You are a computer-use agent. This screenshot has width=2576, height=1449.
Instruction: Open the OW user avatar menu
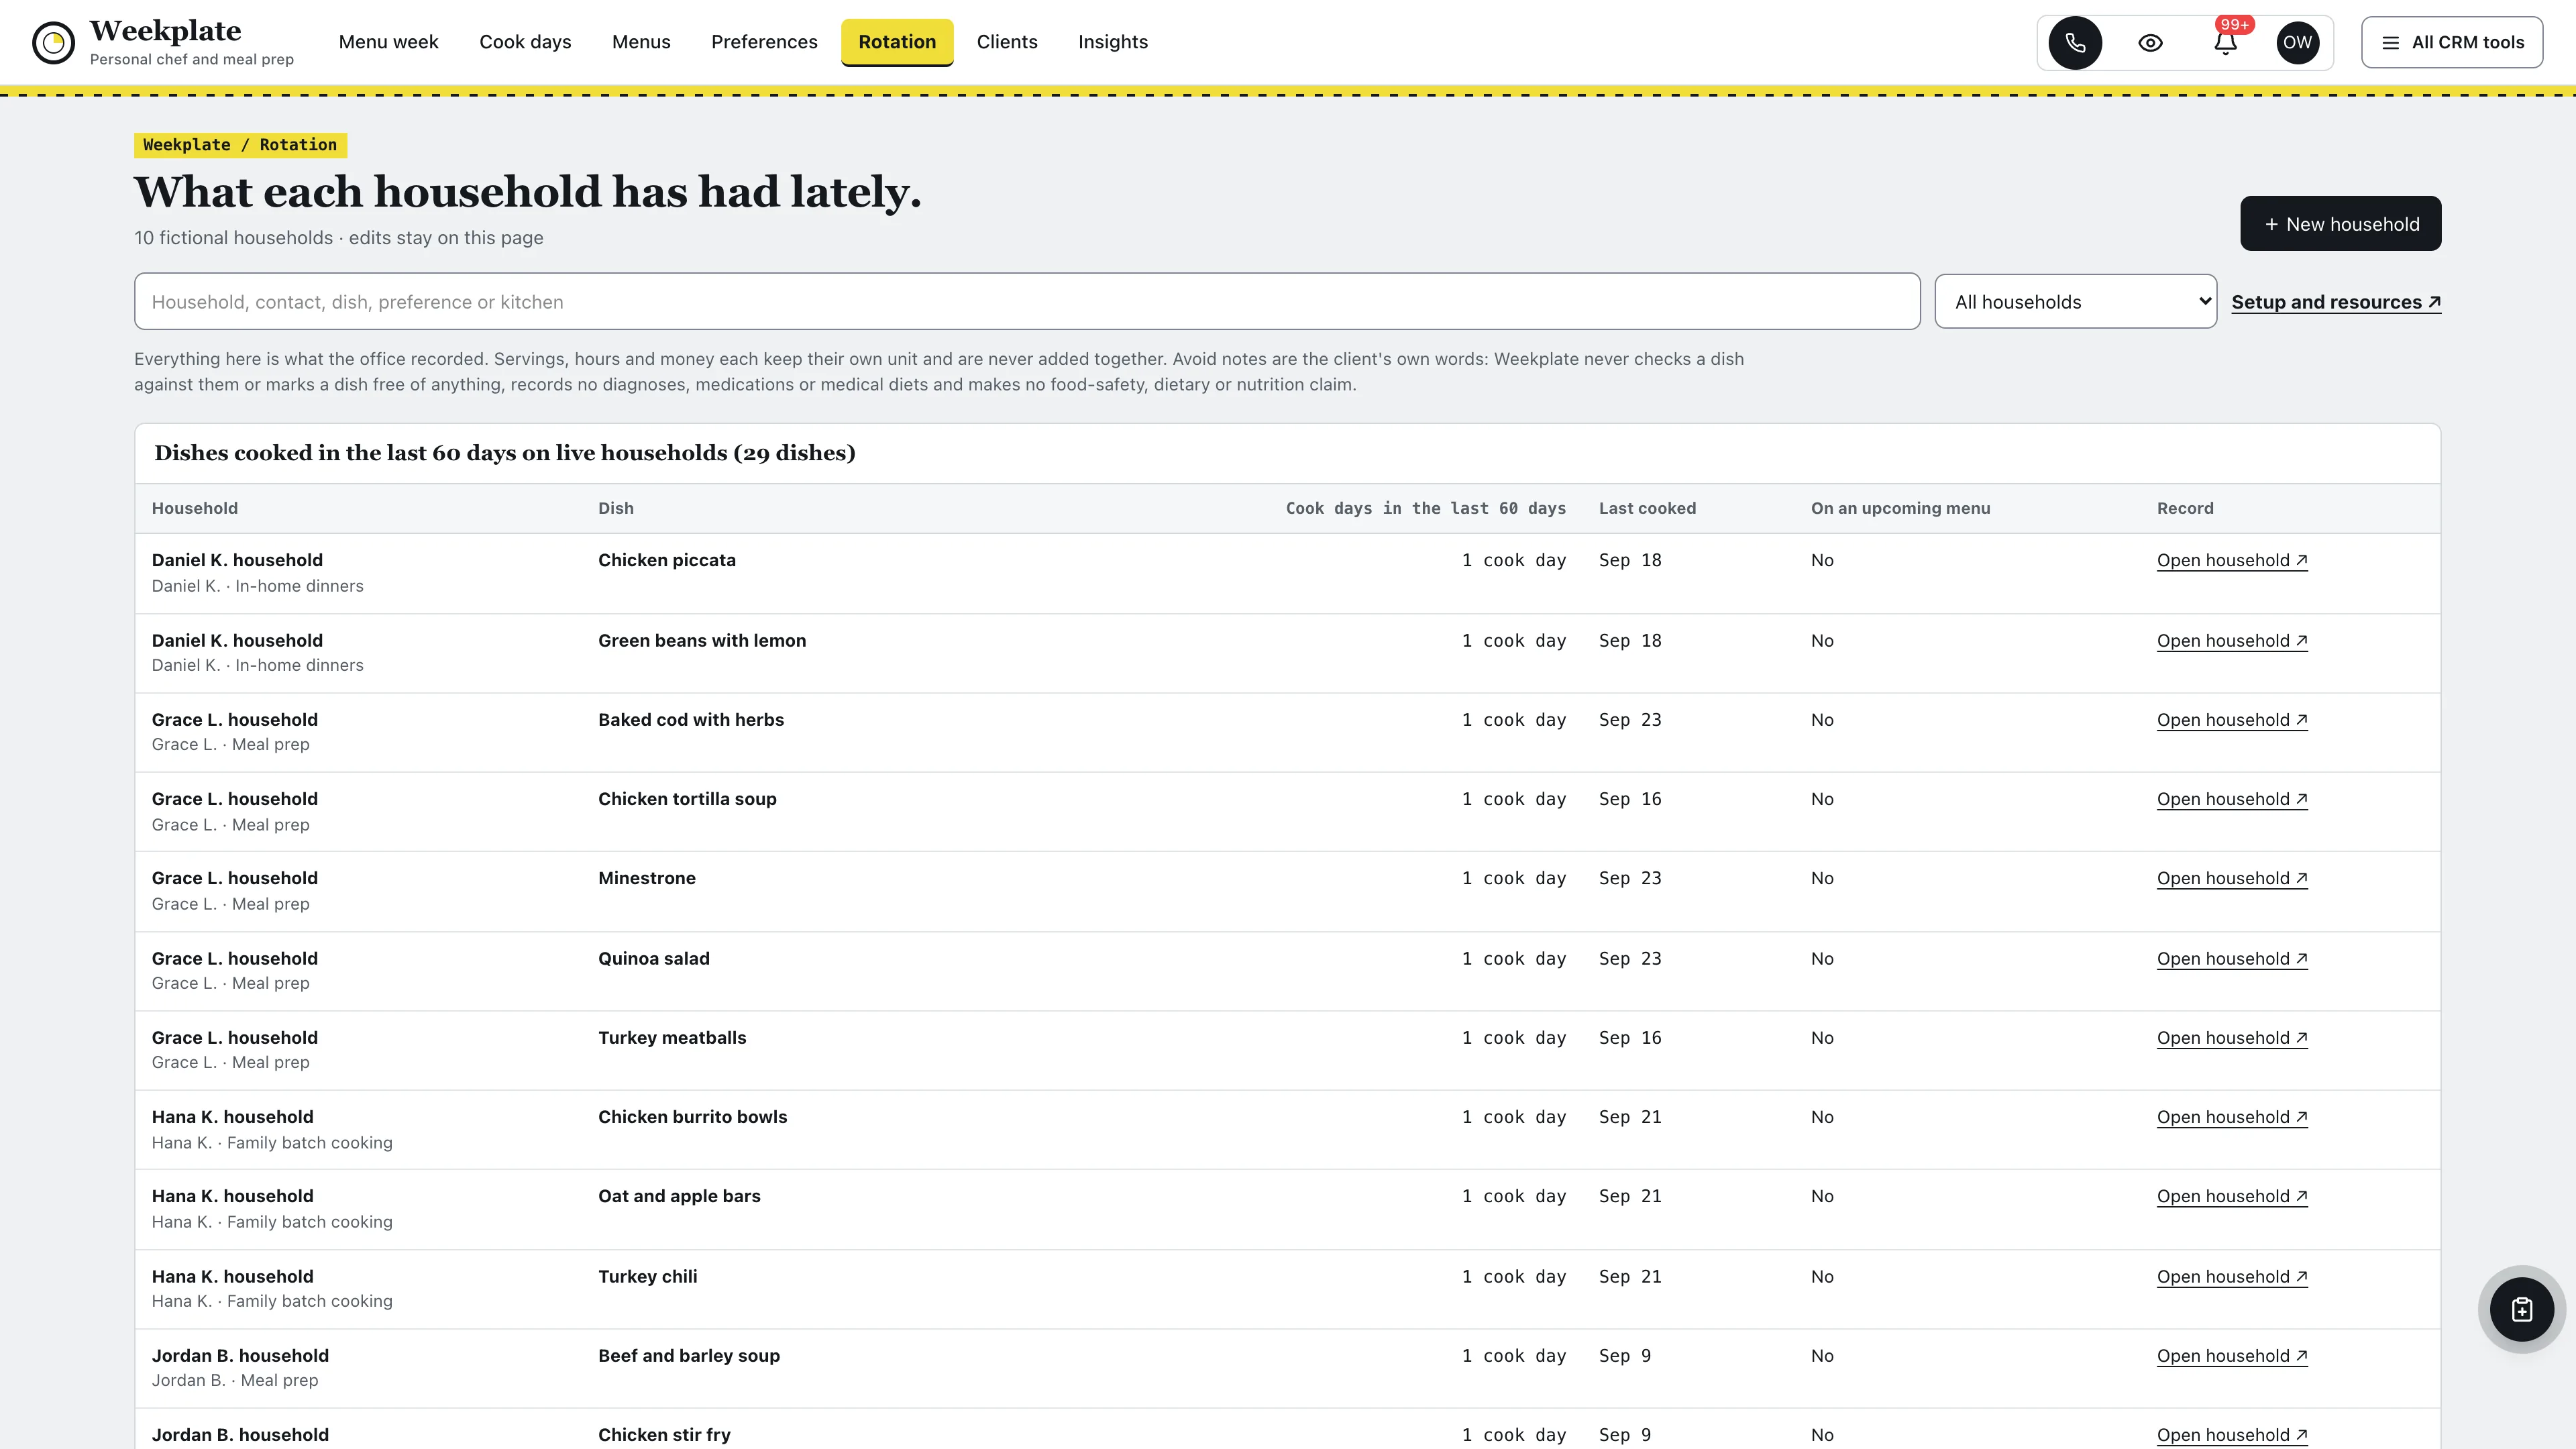(2297, 43)
